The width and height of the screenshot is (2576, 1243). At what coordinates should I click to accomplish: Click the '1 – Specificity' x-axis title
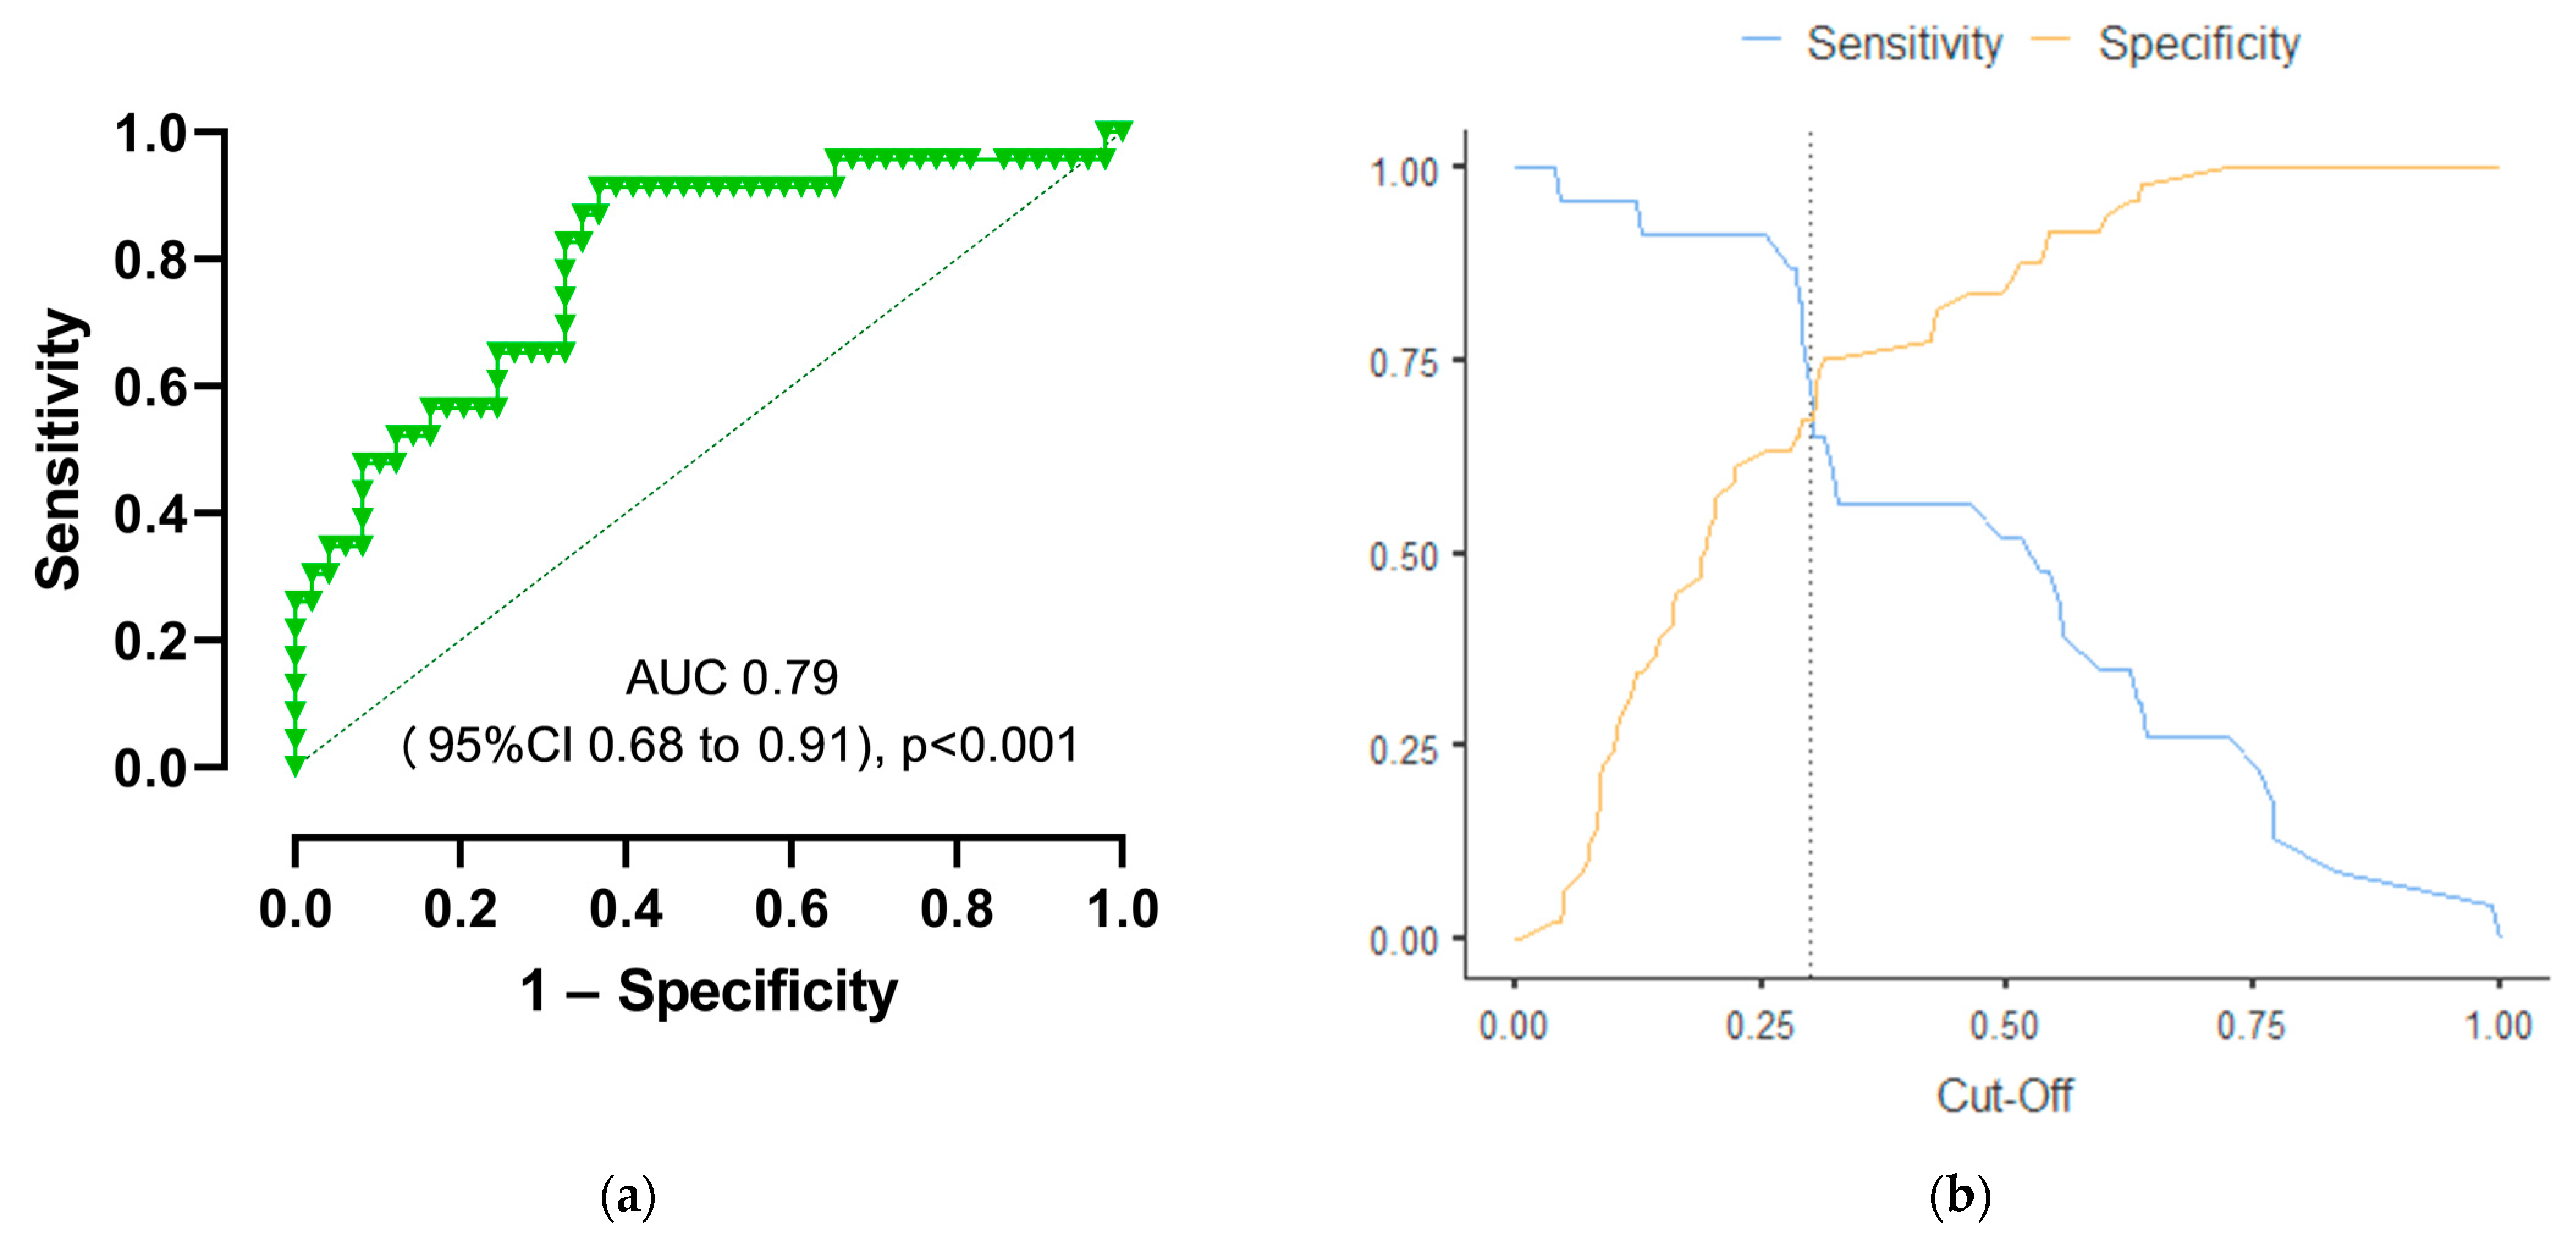click(x=708, y=991)
